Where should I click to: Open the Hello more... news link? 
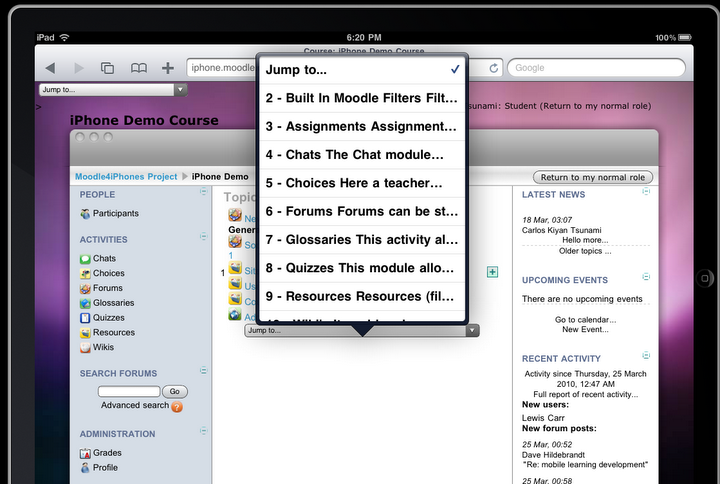[585, 240]
